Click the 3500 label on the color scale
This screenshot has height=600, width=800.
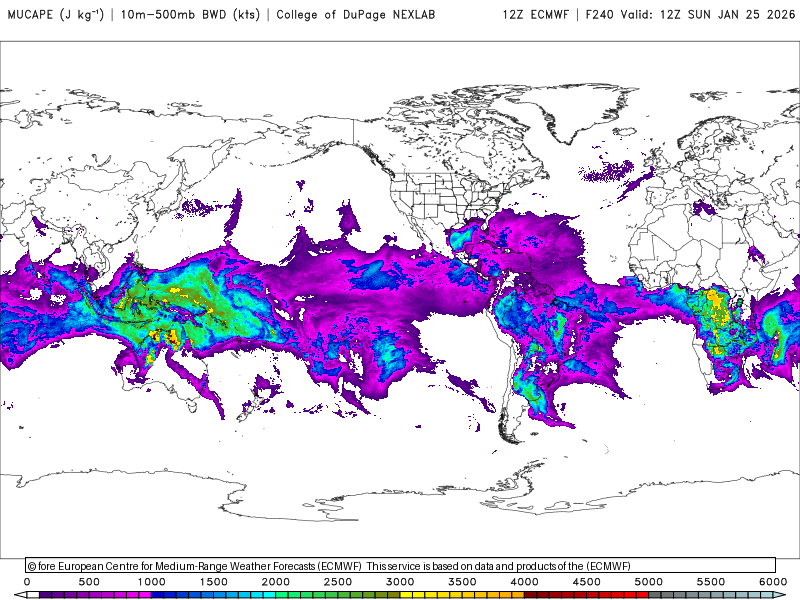(462, 582)
